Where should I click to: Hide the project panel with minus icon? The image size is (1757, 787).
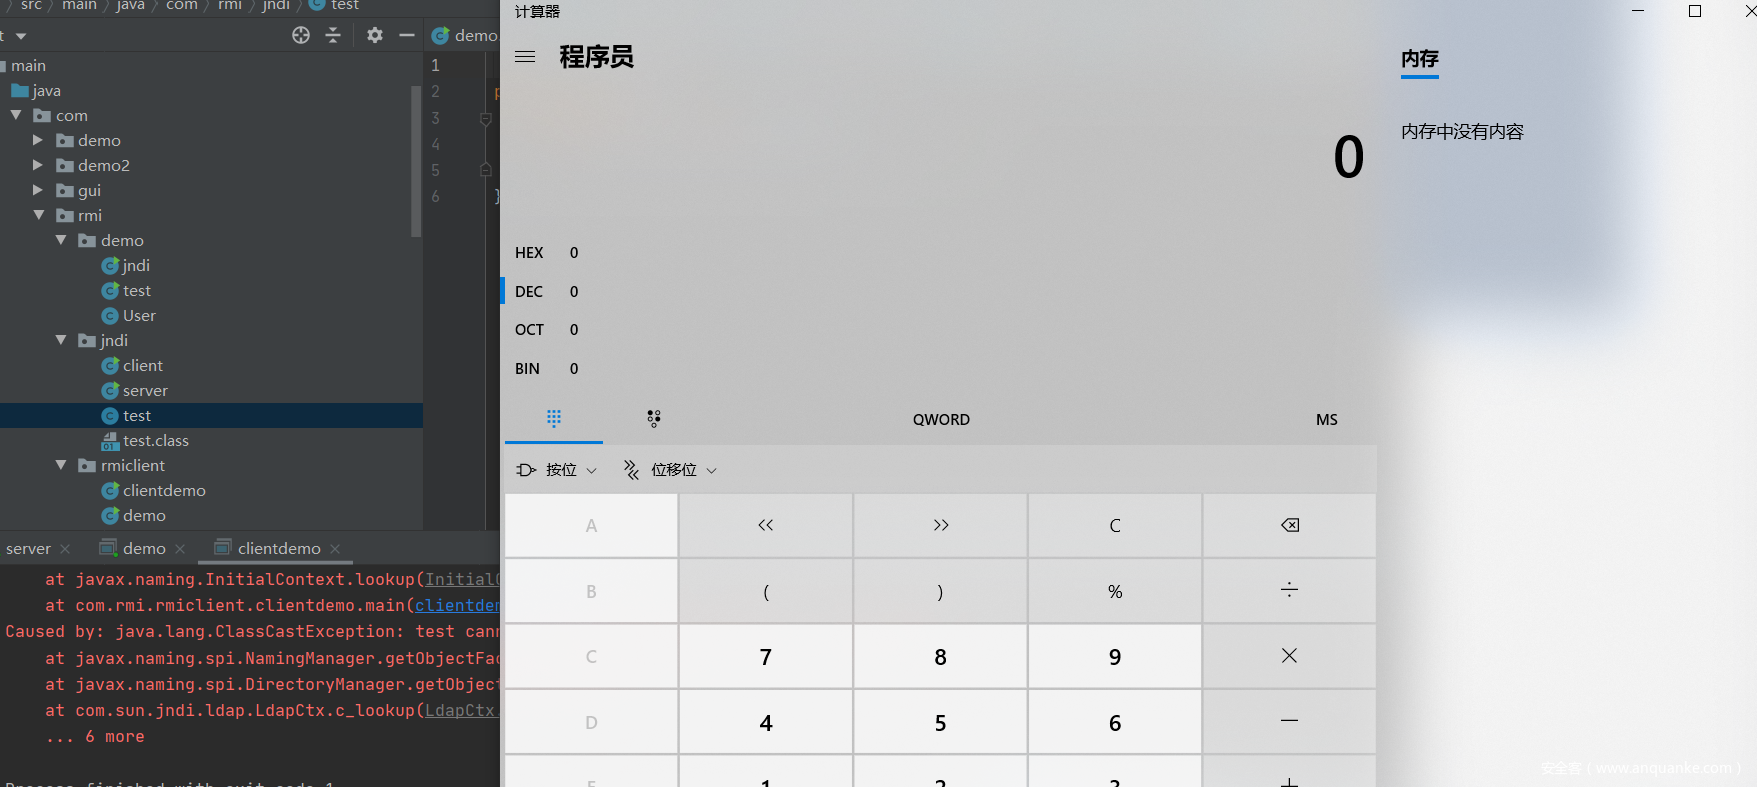coord(407,35)
